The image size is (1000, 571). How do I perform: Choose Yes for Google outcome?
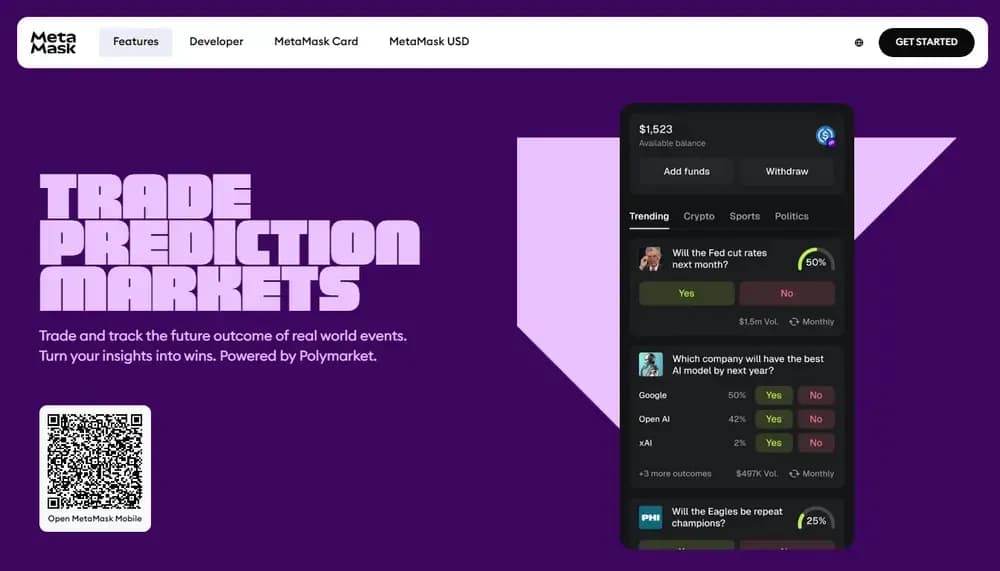(774, 395)
